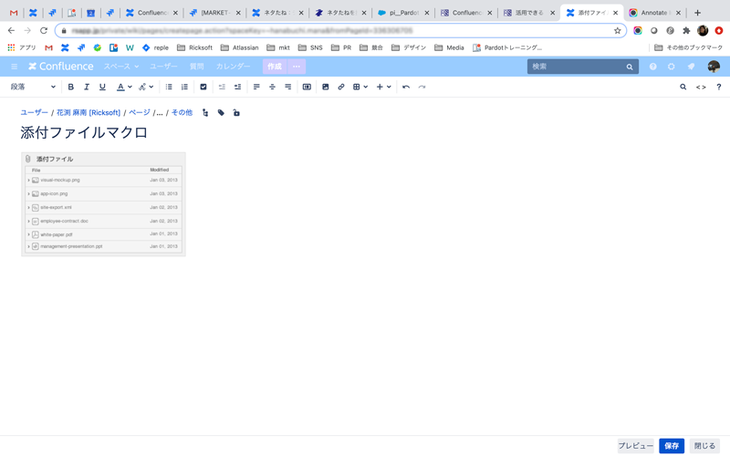Reload the browser page
The image size is (730, 456).
(44, 31)
